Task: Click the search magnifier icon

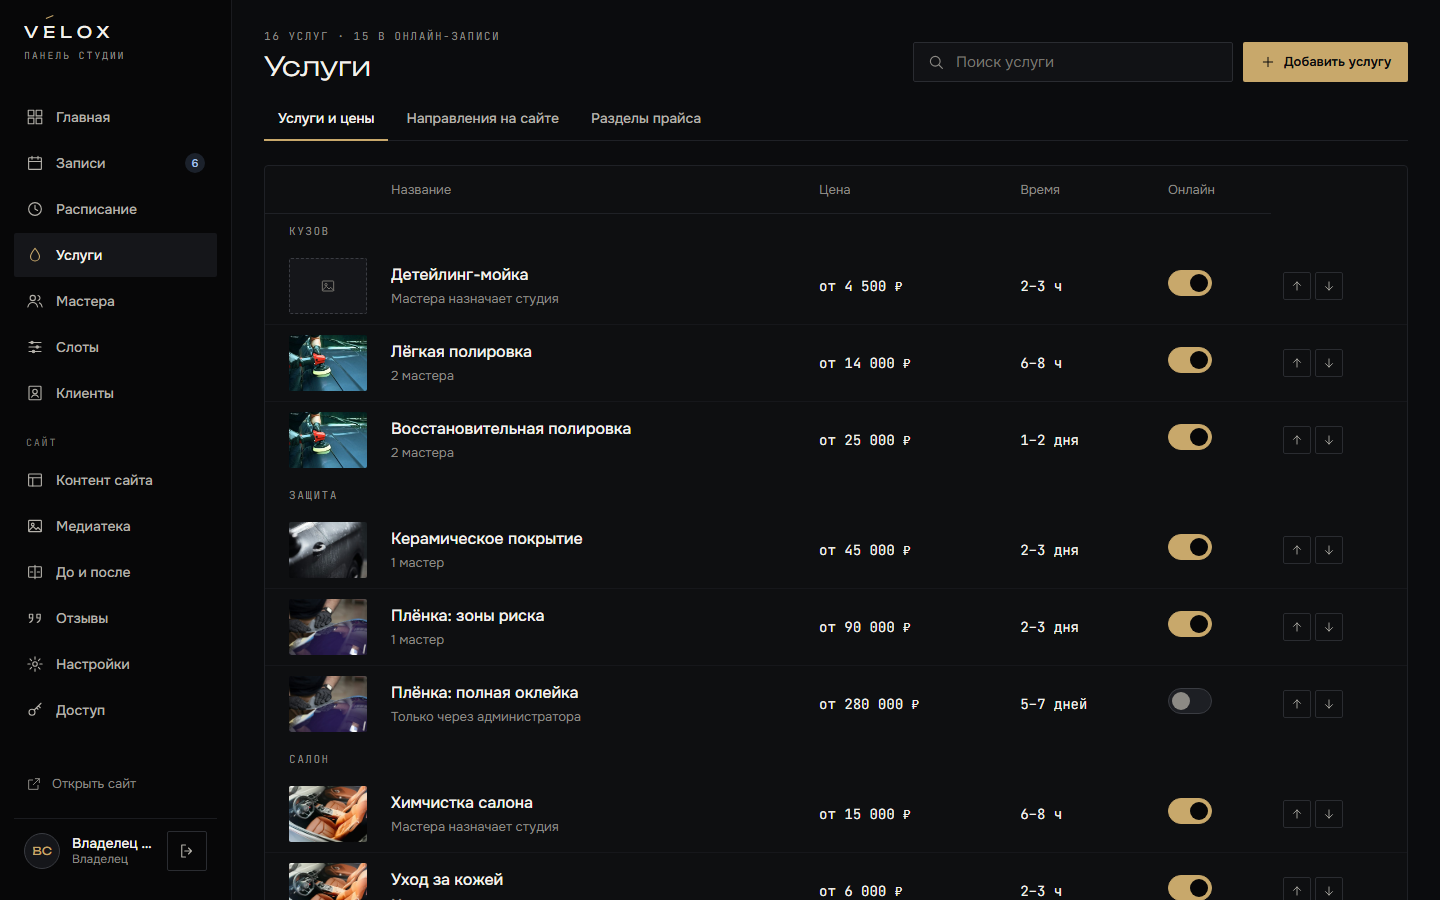Action: tap(936, 62)
